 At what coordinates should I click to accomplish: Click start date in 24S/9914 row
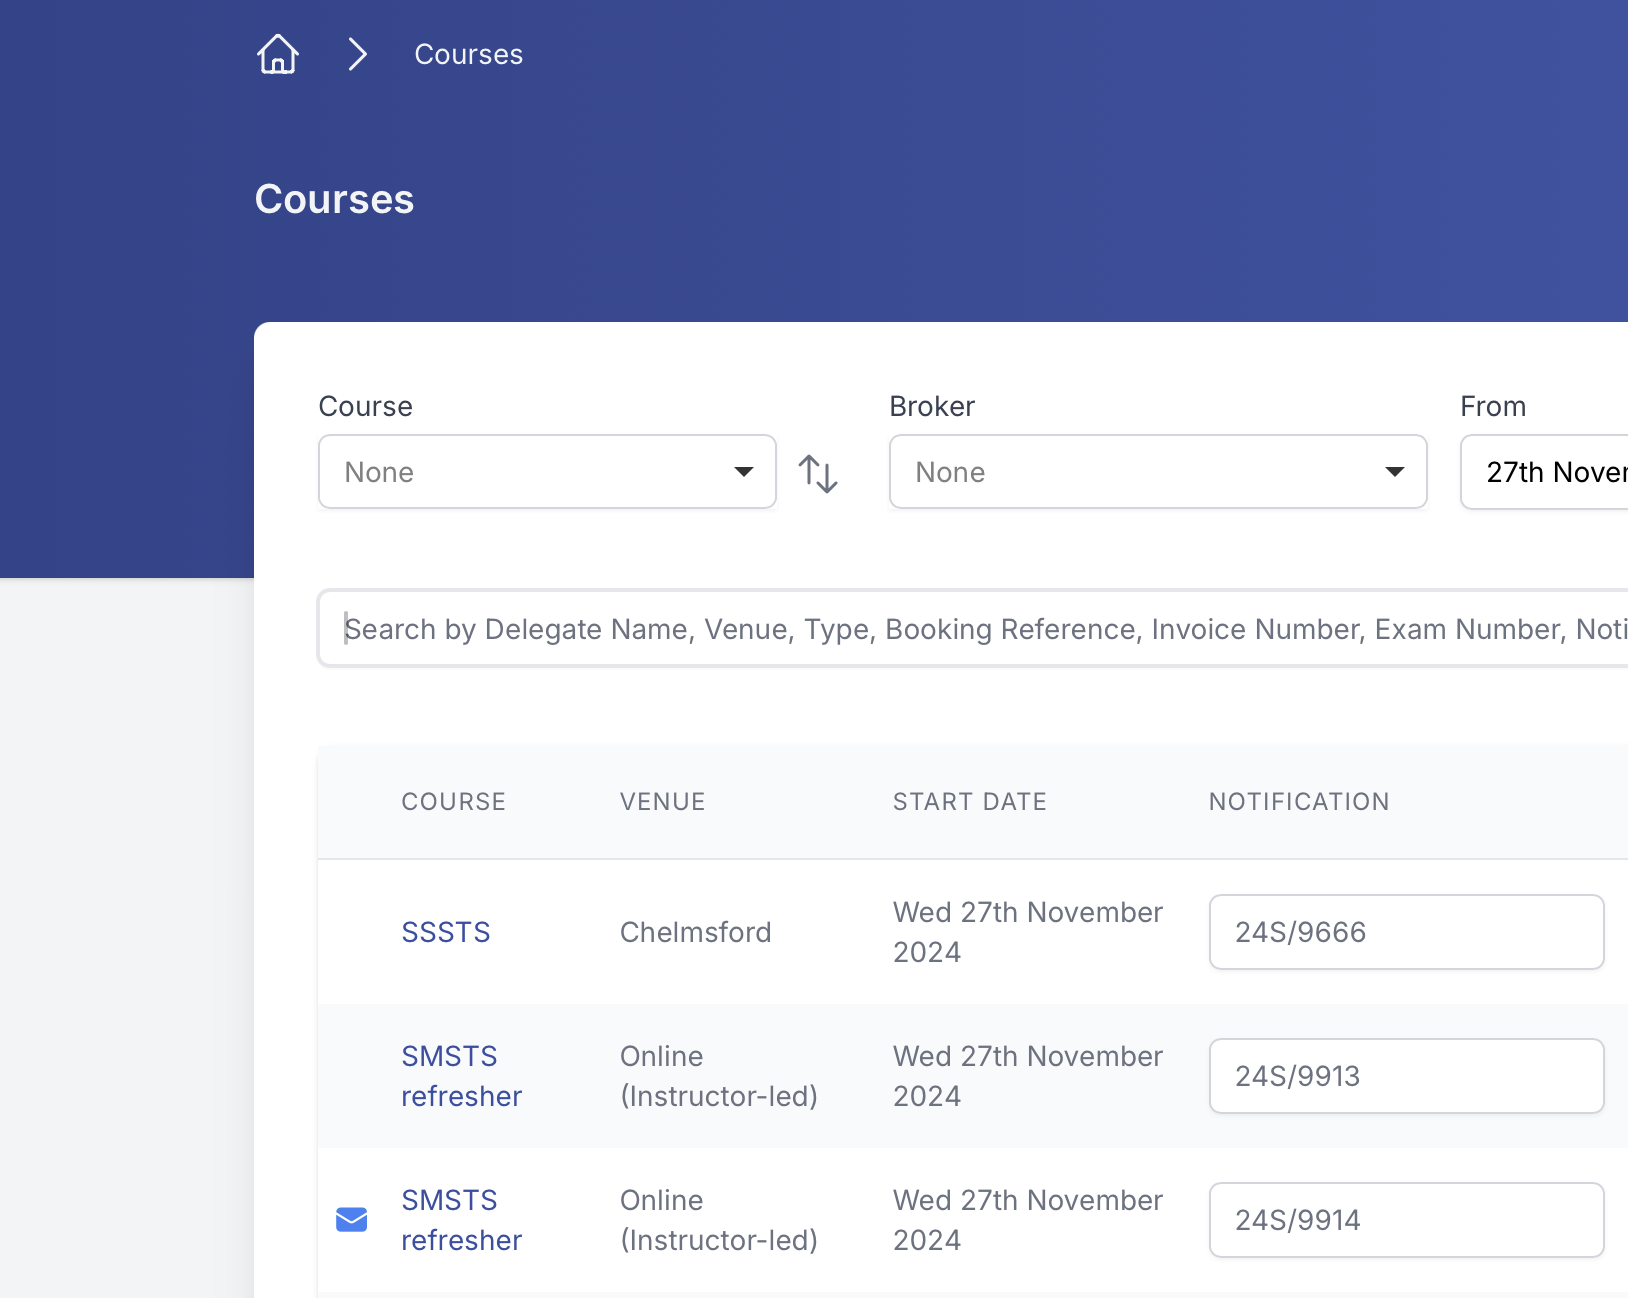pyautogui.click(x=1028, y=1220)
